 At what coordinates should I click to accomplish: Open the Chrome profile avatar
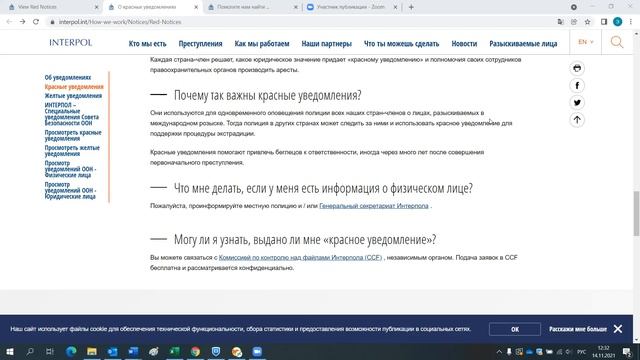[x=618, y=22]
